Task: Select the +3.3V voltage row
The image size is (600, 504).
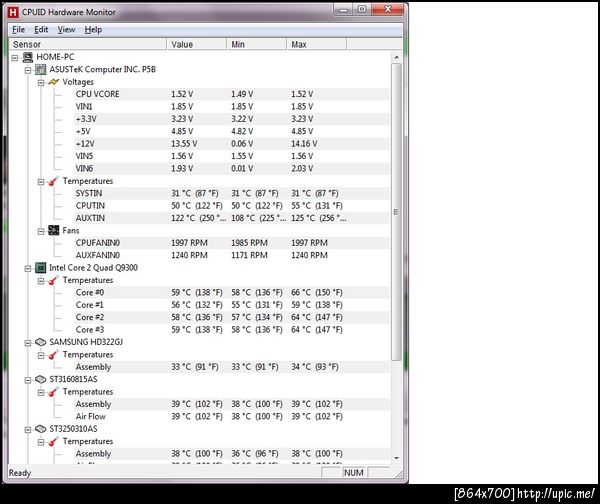Action: [x=232, y=119]
